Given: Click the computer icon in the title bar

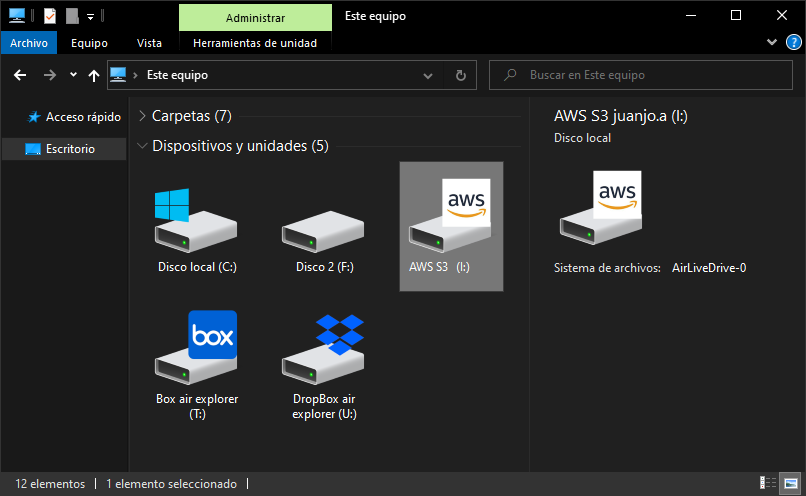Looking at the screenshot, I should pos(17,16).
